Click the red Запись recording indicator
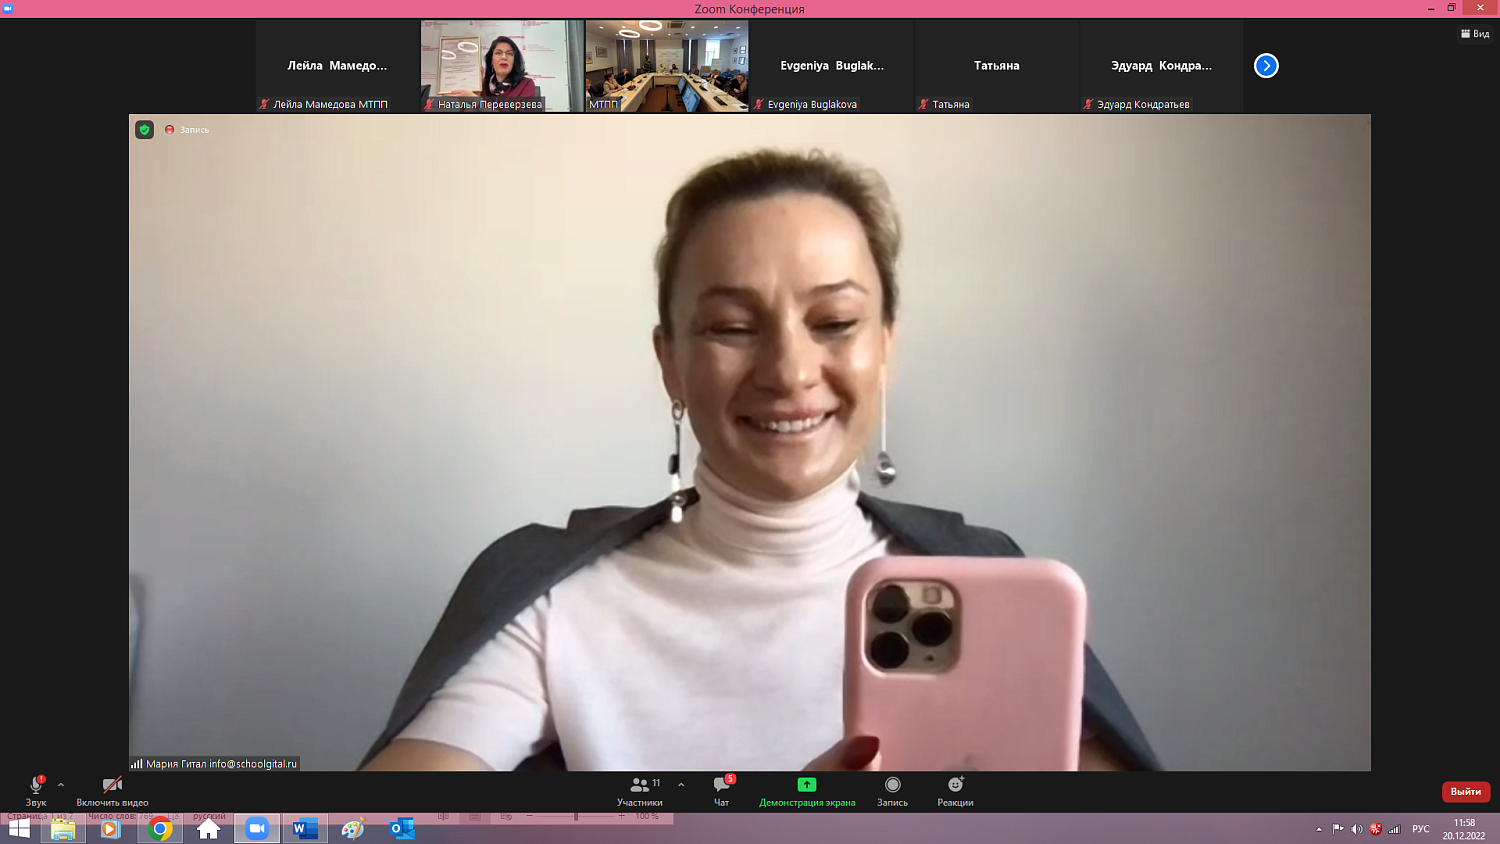 pos(187,130)
